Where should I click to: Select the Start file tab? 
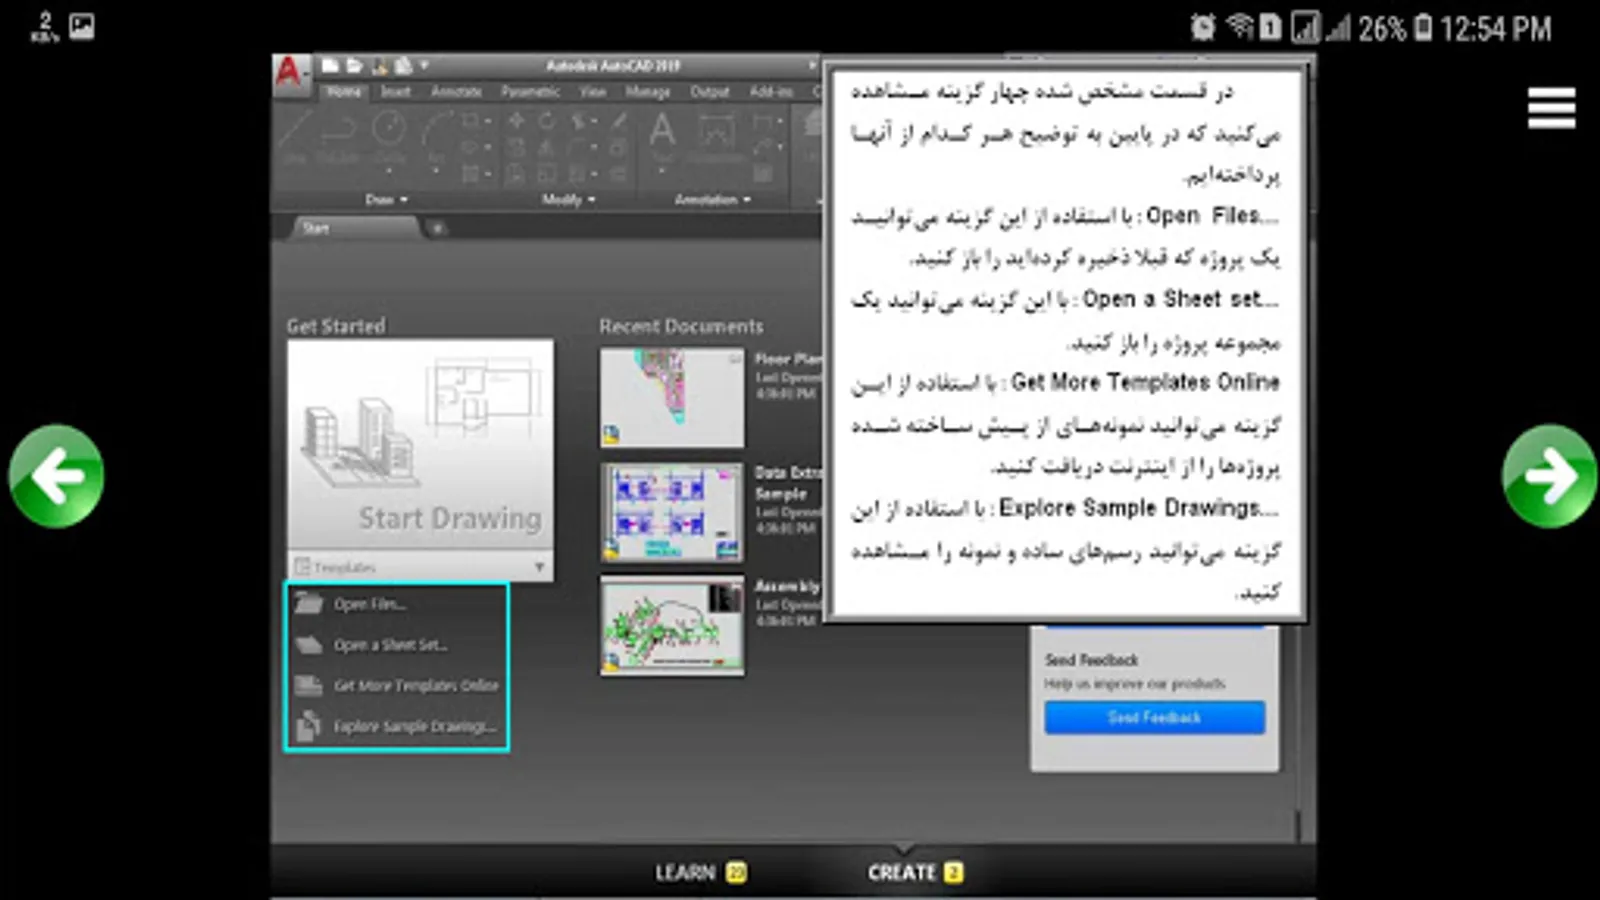click(355, 228)
